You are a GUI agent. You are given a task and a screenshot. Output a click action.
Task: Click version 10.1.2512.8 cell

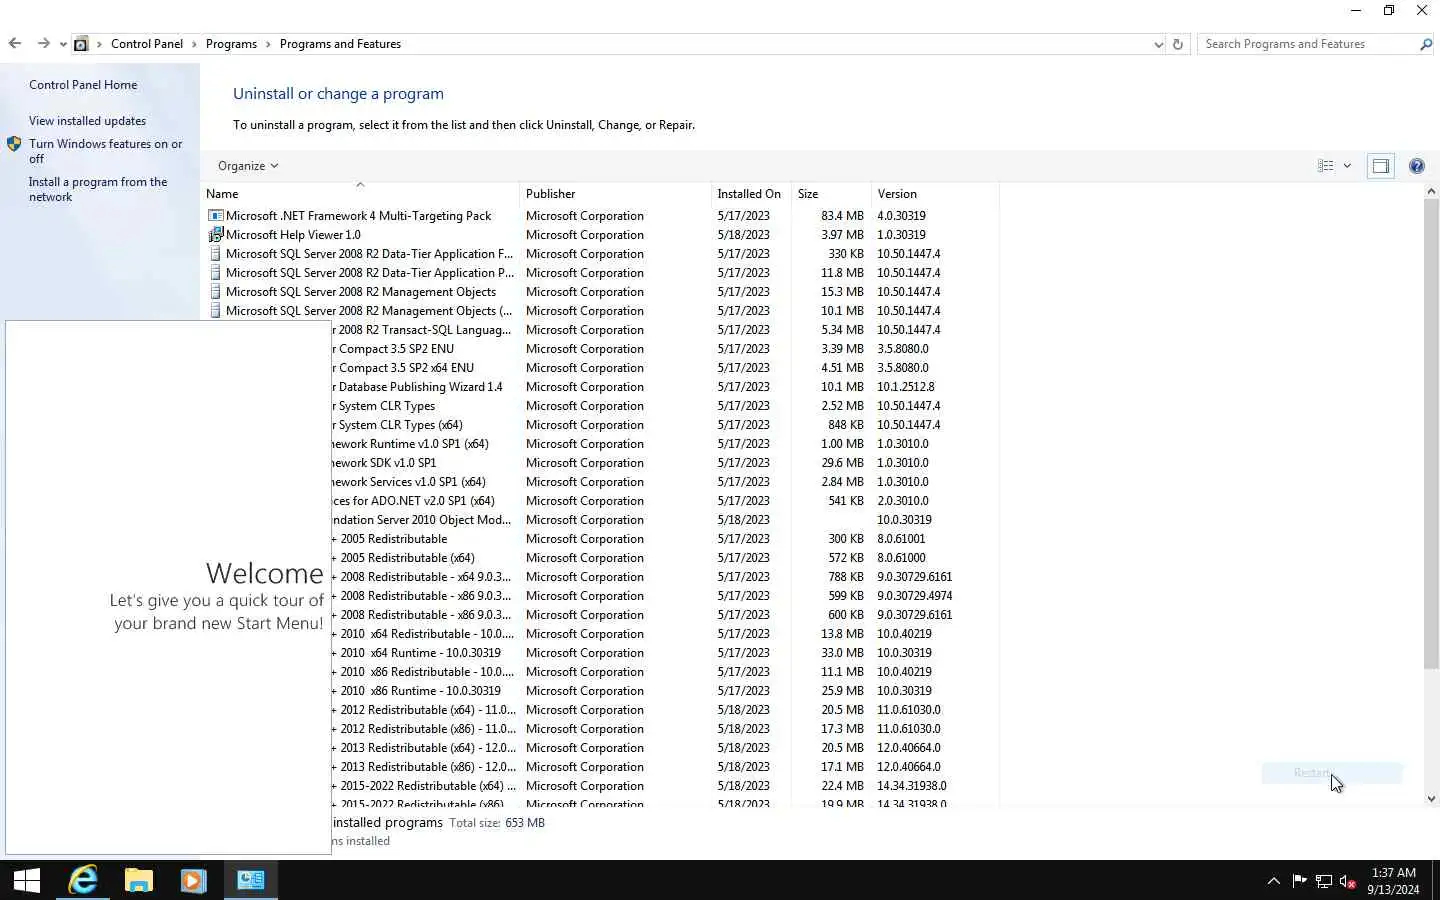coord(906,387)
